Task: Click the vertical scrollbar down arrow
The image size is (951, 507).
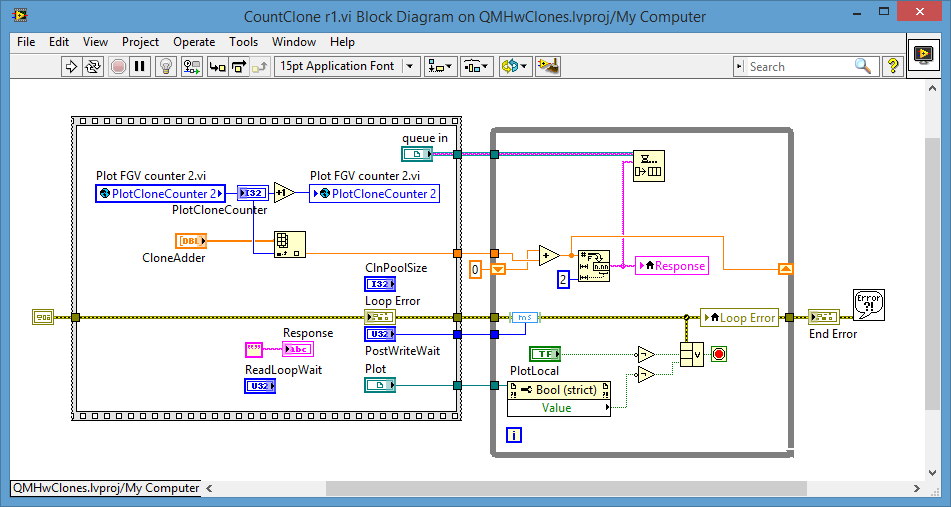Action: (x=933, y=473)
